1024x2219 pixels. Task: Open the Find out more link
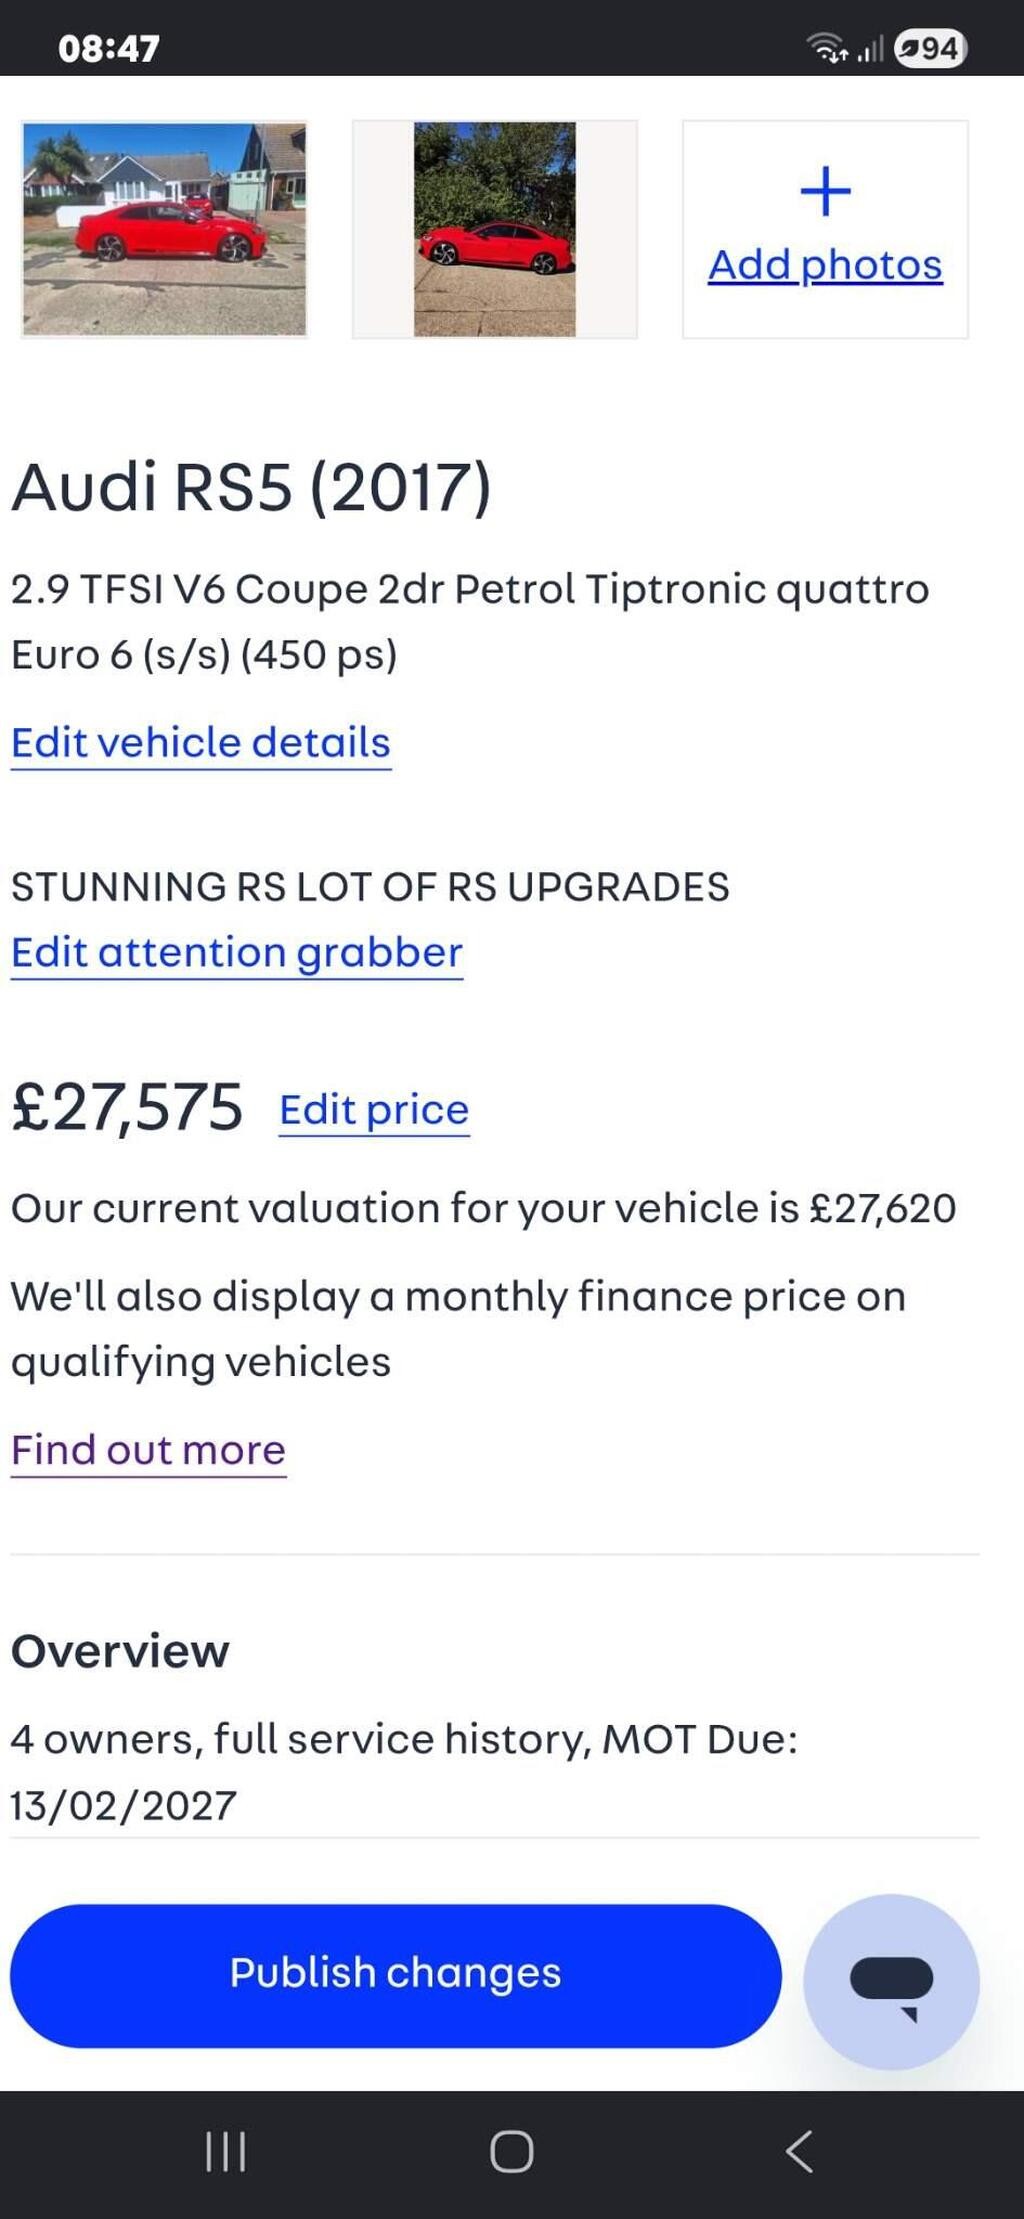tap(148, 1450)
